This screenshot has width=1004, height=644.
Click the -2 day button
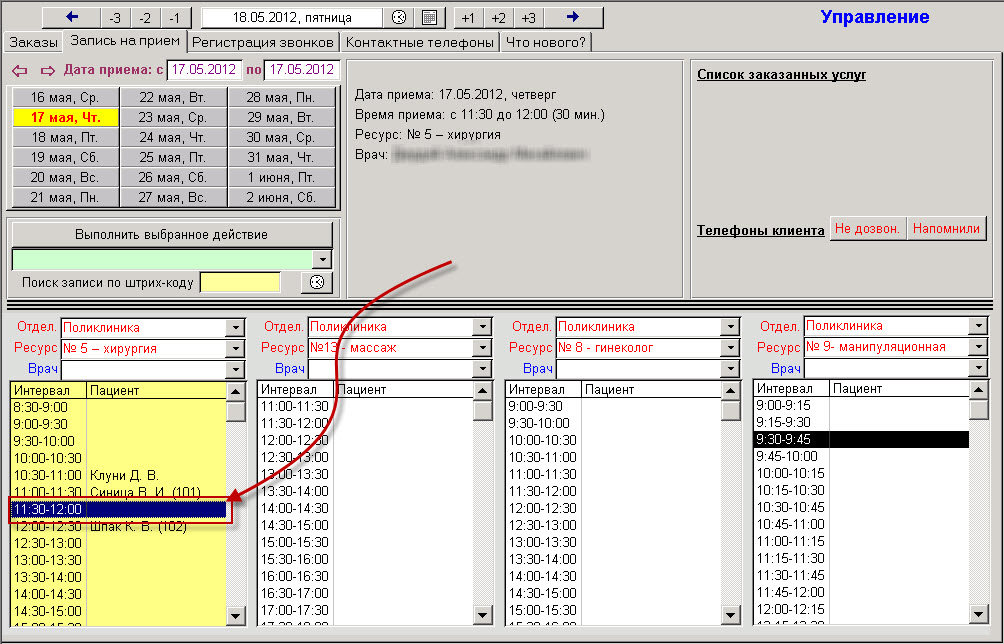[x=145, y=18]
